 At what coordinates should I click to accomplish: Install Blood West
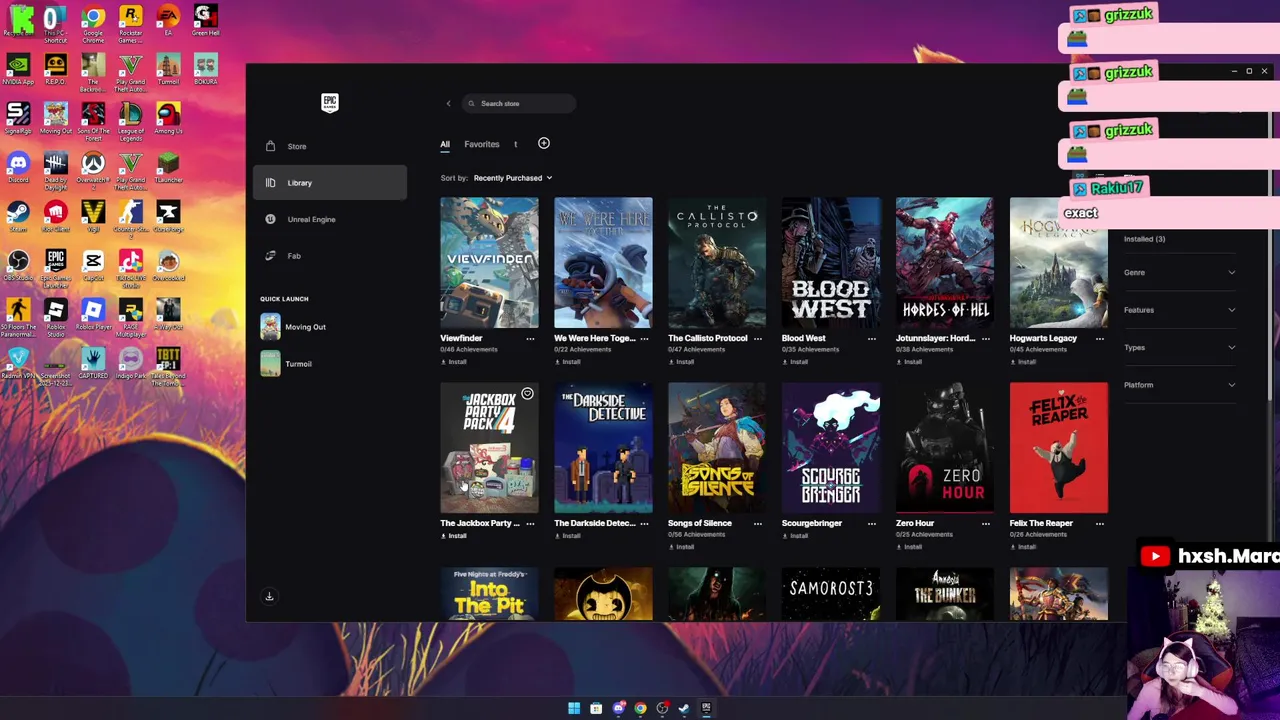coord(796,361)
